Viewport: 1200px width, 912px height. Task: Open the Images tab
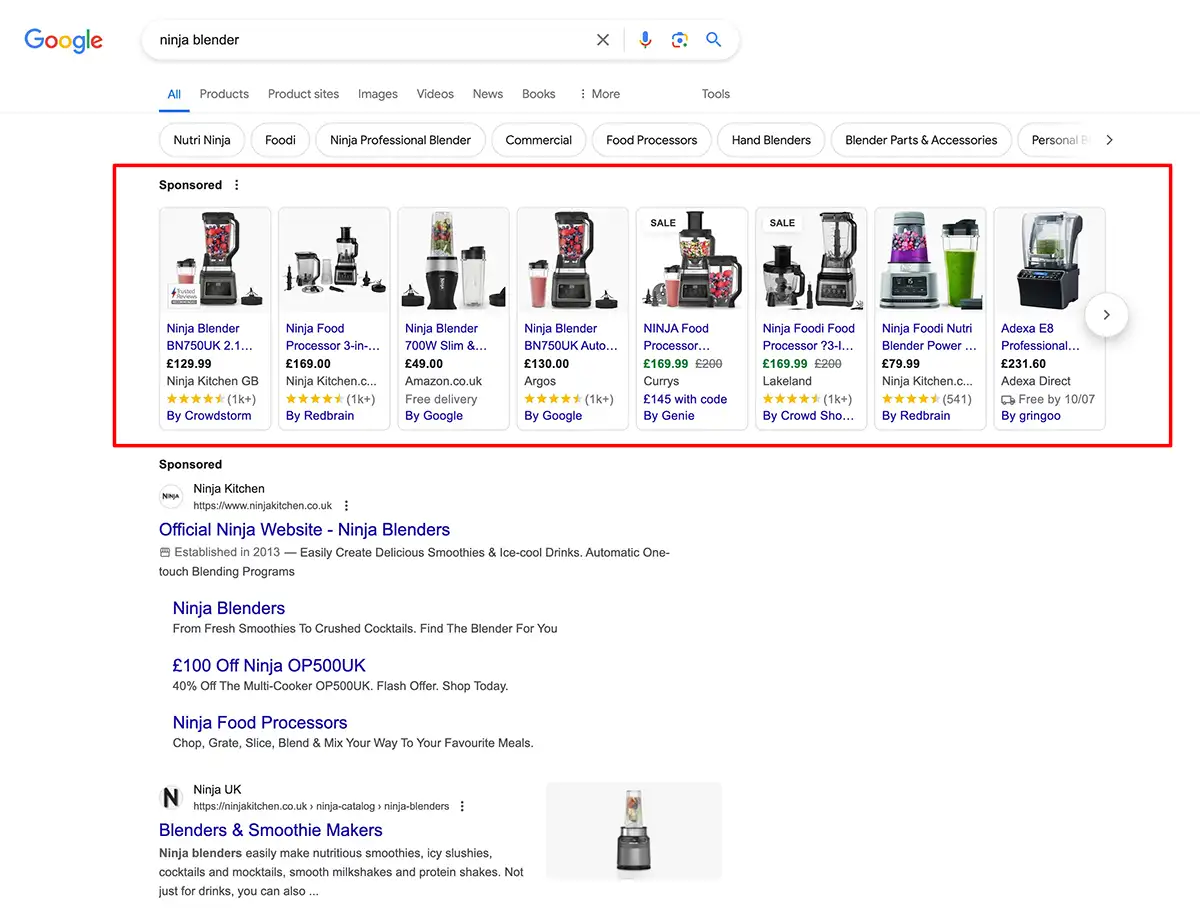378,94
